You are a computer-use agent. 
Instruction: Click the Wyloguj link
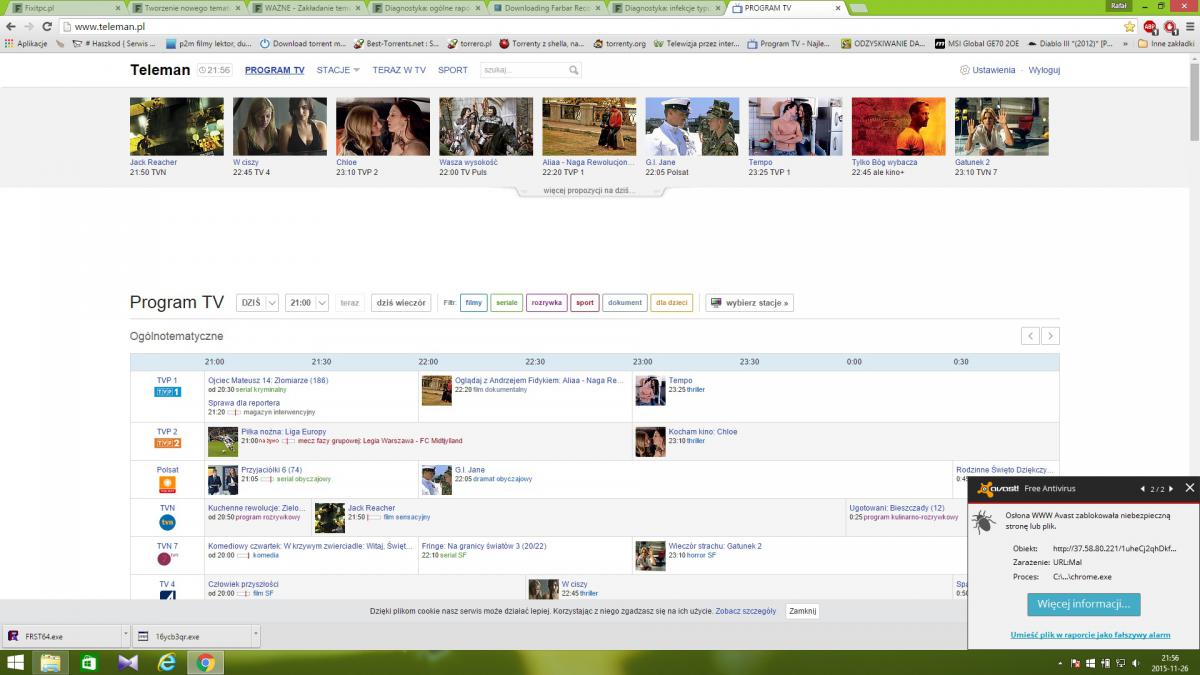(1044, 70)
